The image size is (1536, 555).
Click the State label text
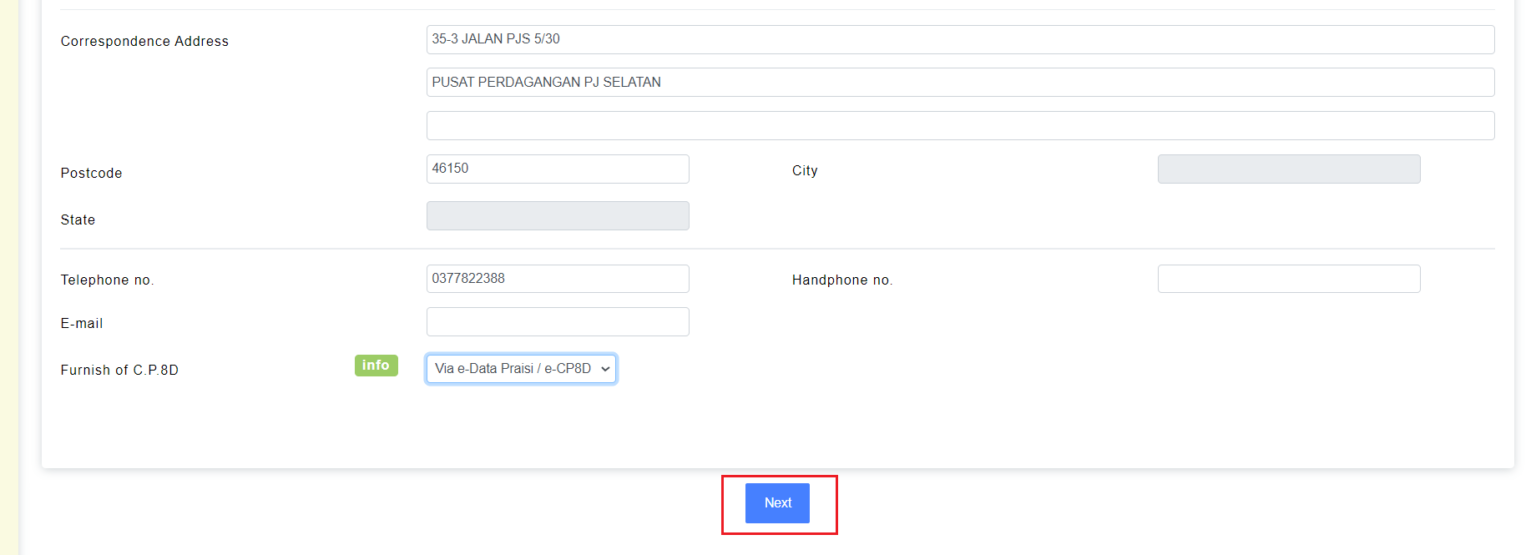pyautogui.click(x=78, y=220)
